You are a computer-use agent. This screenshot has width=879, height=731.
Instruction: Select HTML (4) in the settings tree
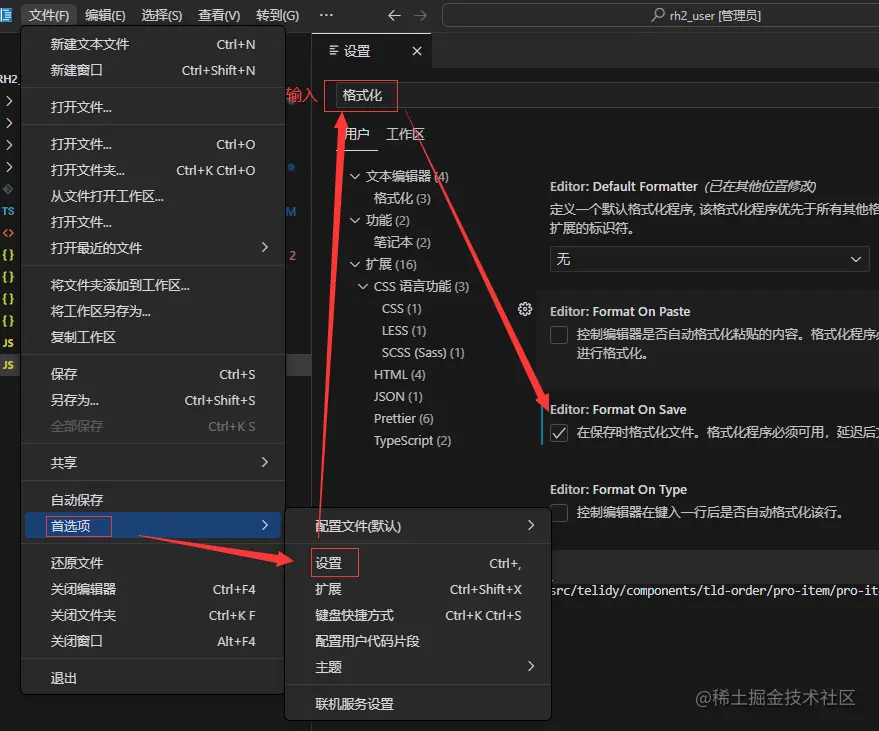pyautogui.click(x=399, y=374)
